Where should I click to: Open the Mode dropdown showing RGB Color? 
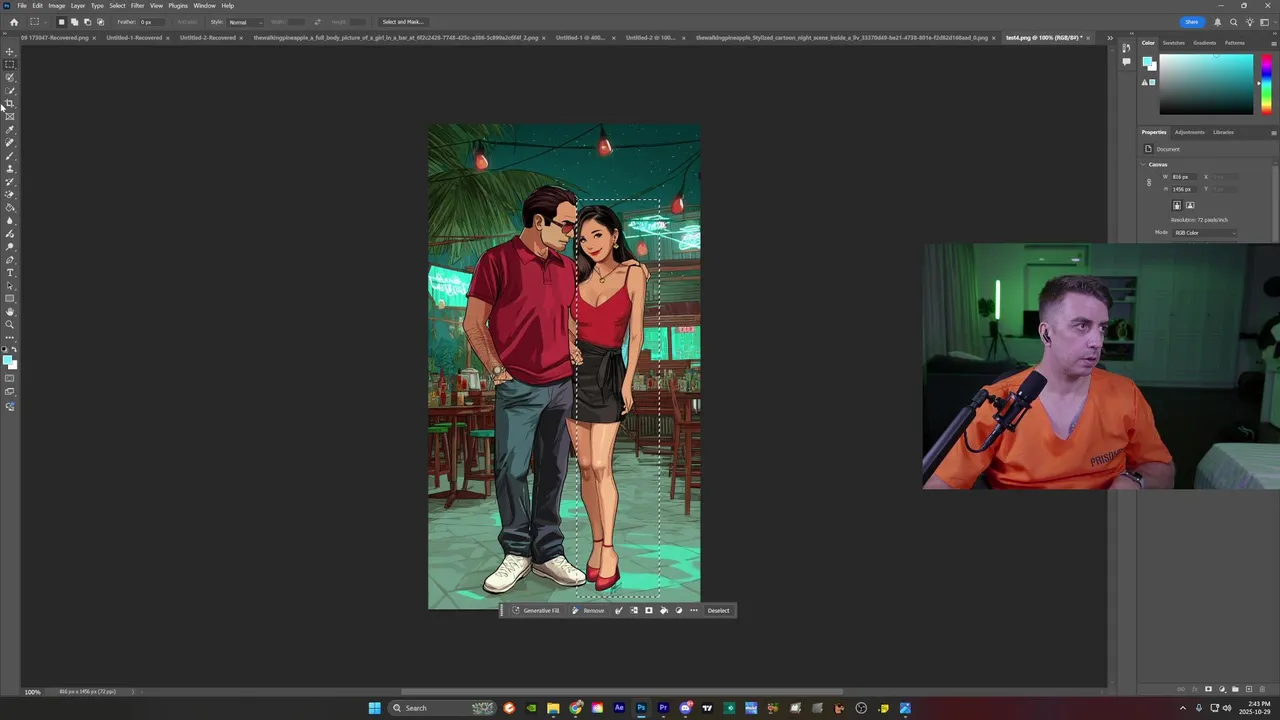tap(1204, 232)
